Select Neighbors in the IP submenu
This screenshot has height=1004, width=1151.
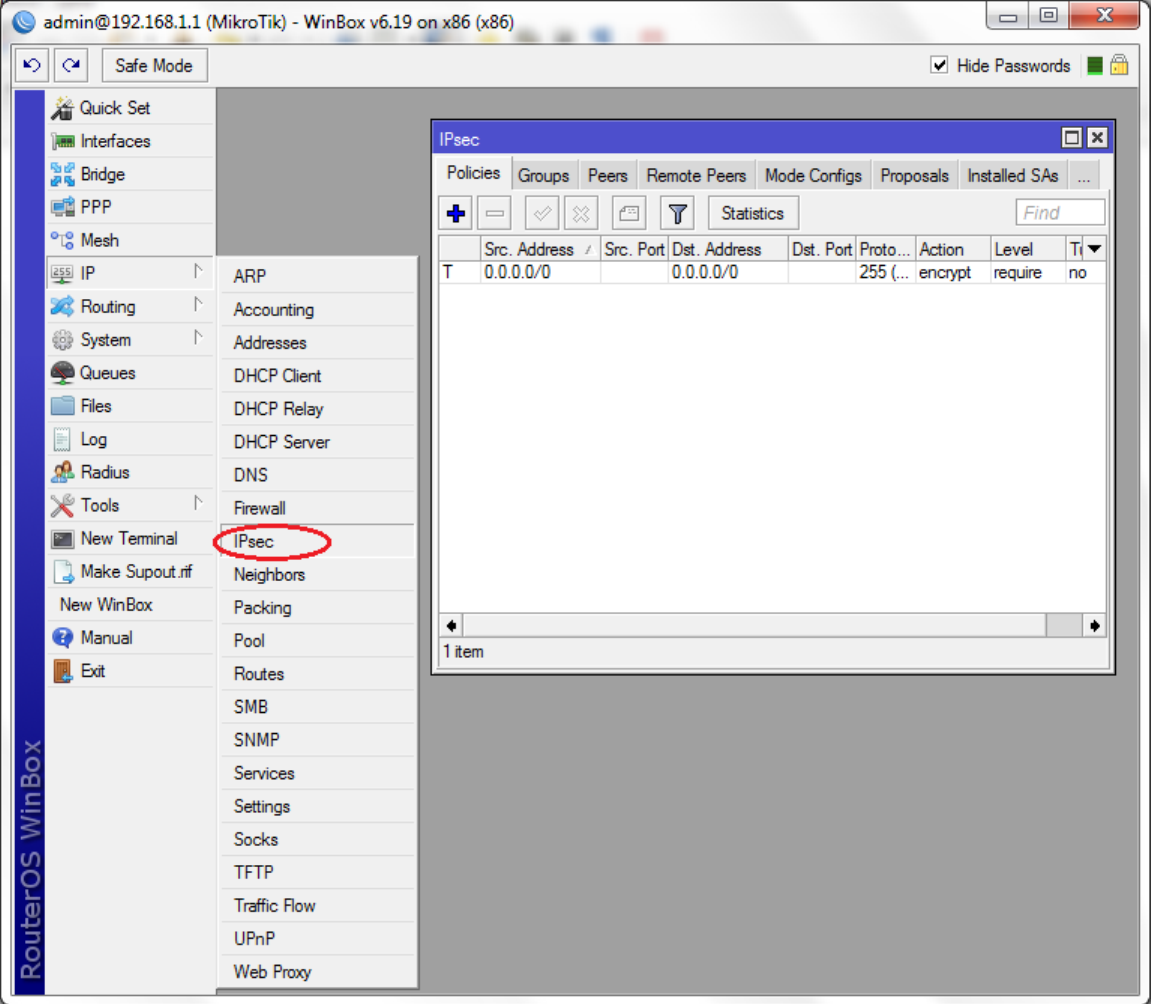click(318, 575)
